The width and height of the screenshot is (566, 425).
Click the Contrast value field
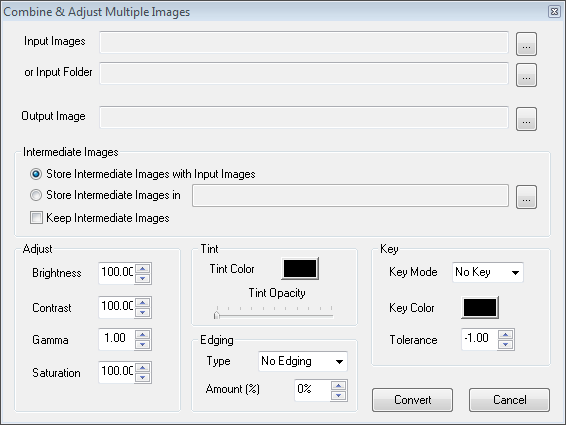(117, 307)
